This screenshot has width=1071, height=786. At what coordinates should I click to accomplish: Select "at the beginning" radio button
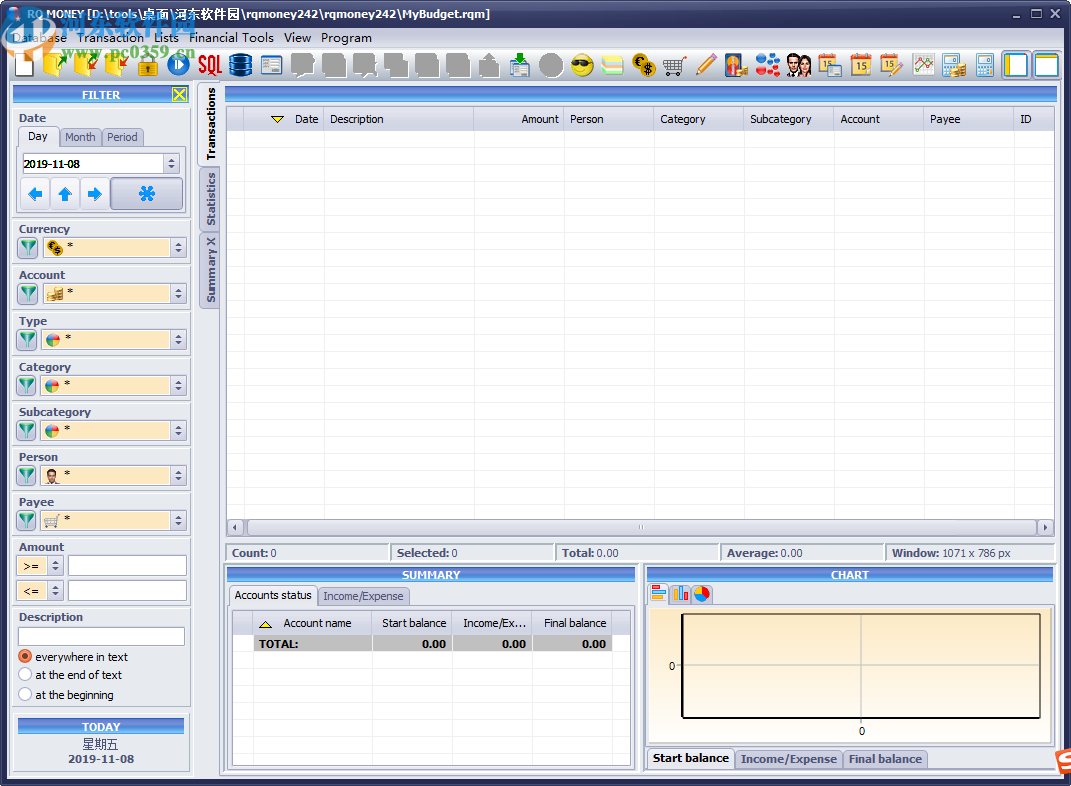[x=25, y=694]
